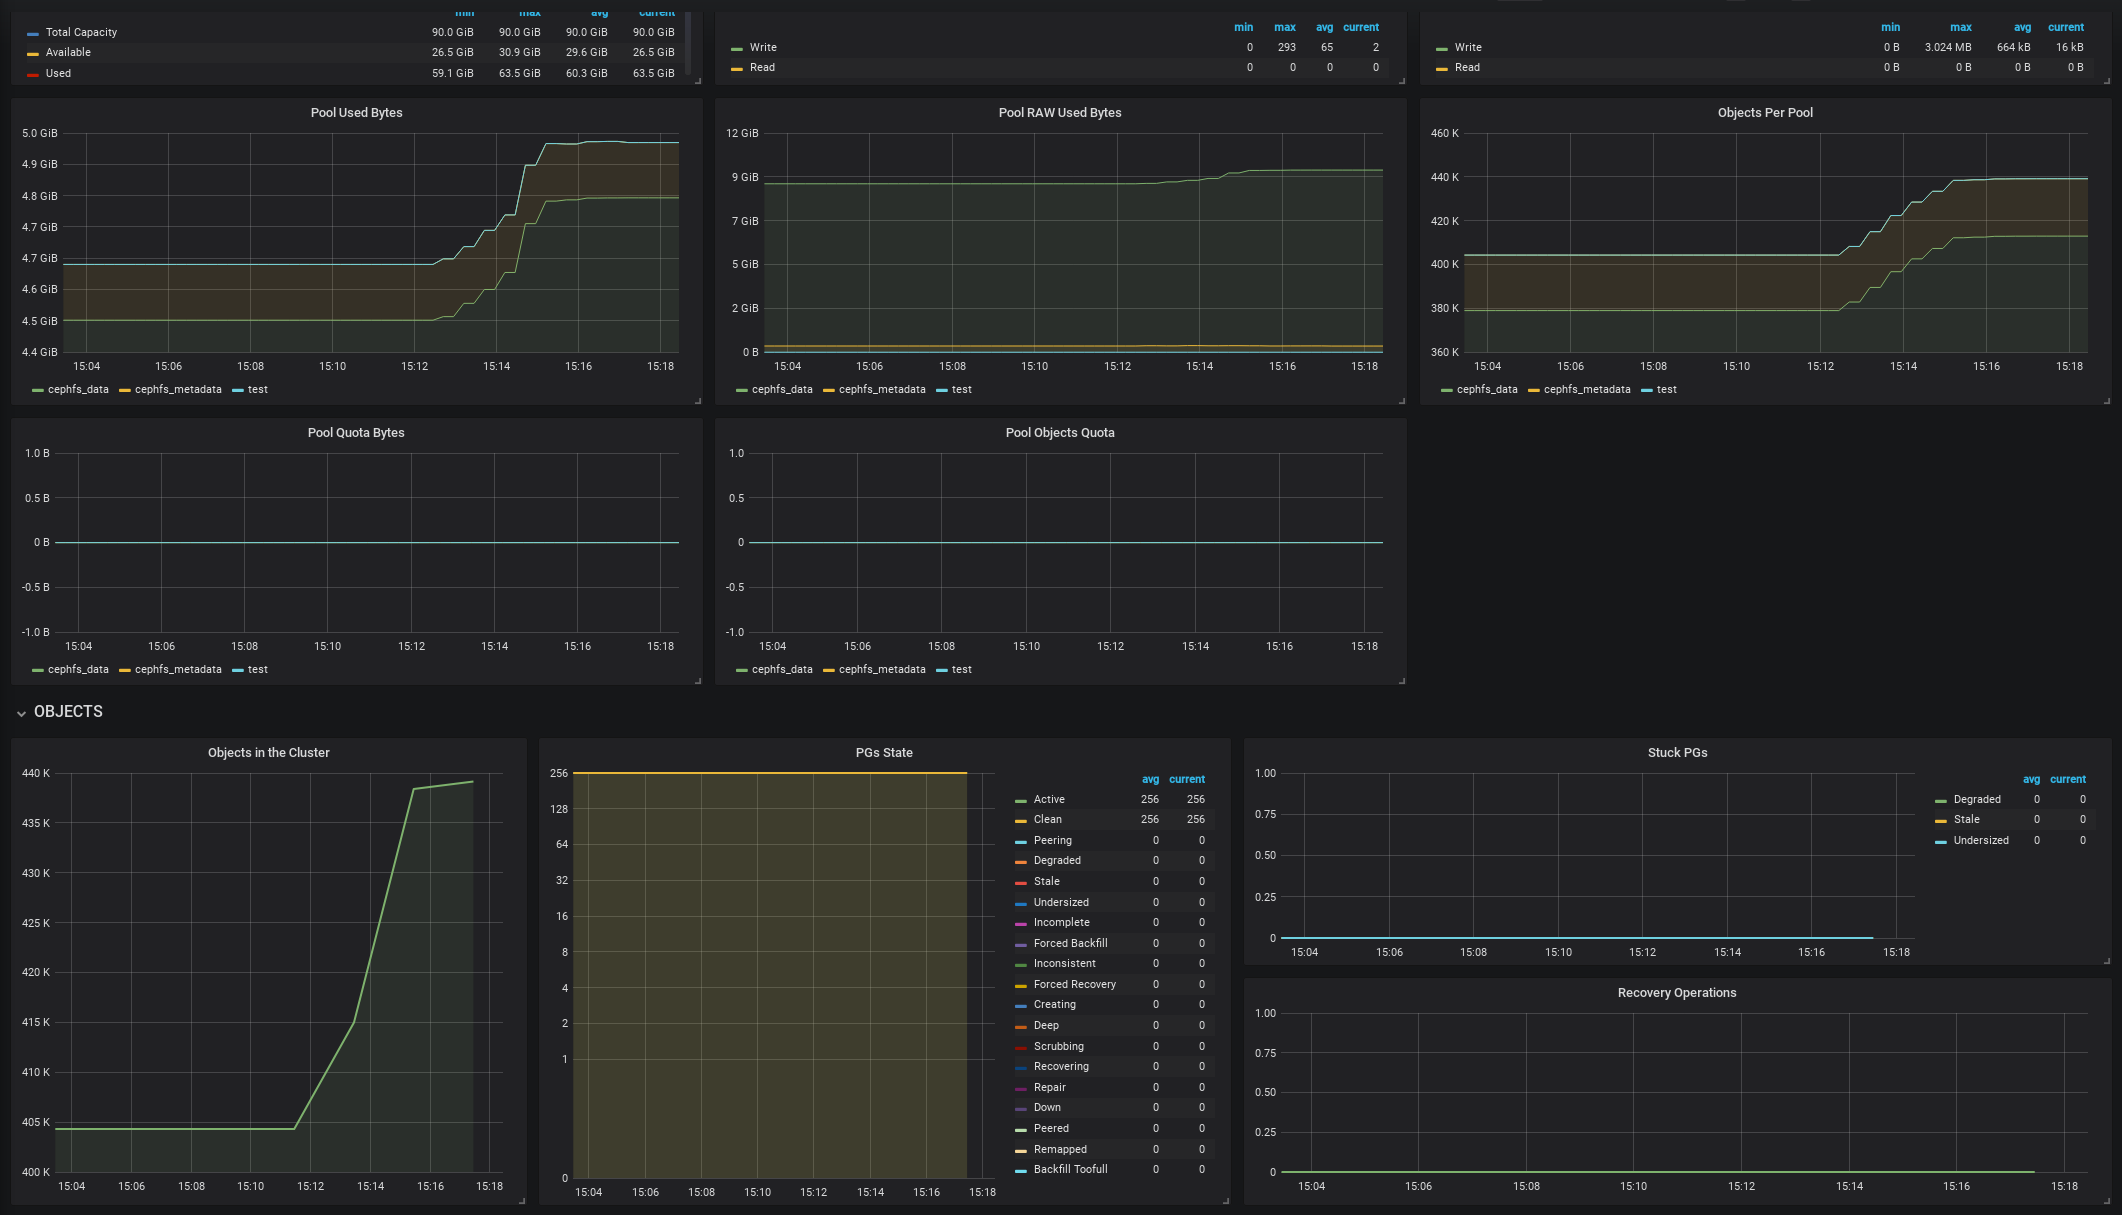This screenshot has height=1215, width=2122.
Task: Open the PGs State panel title menu
Action: tap(883, 753)
